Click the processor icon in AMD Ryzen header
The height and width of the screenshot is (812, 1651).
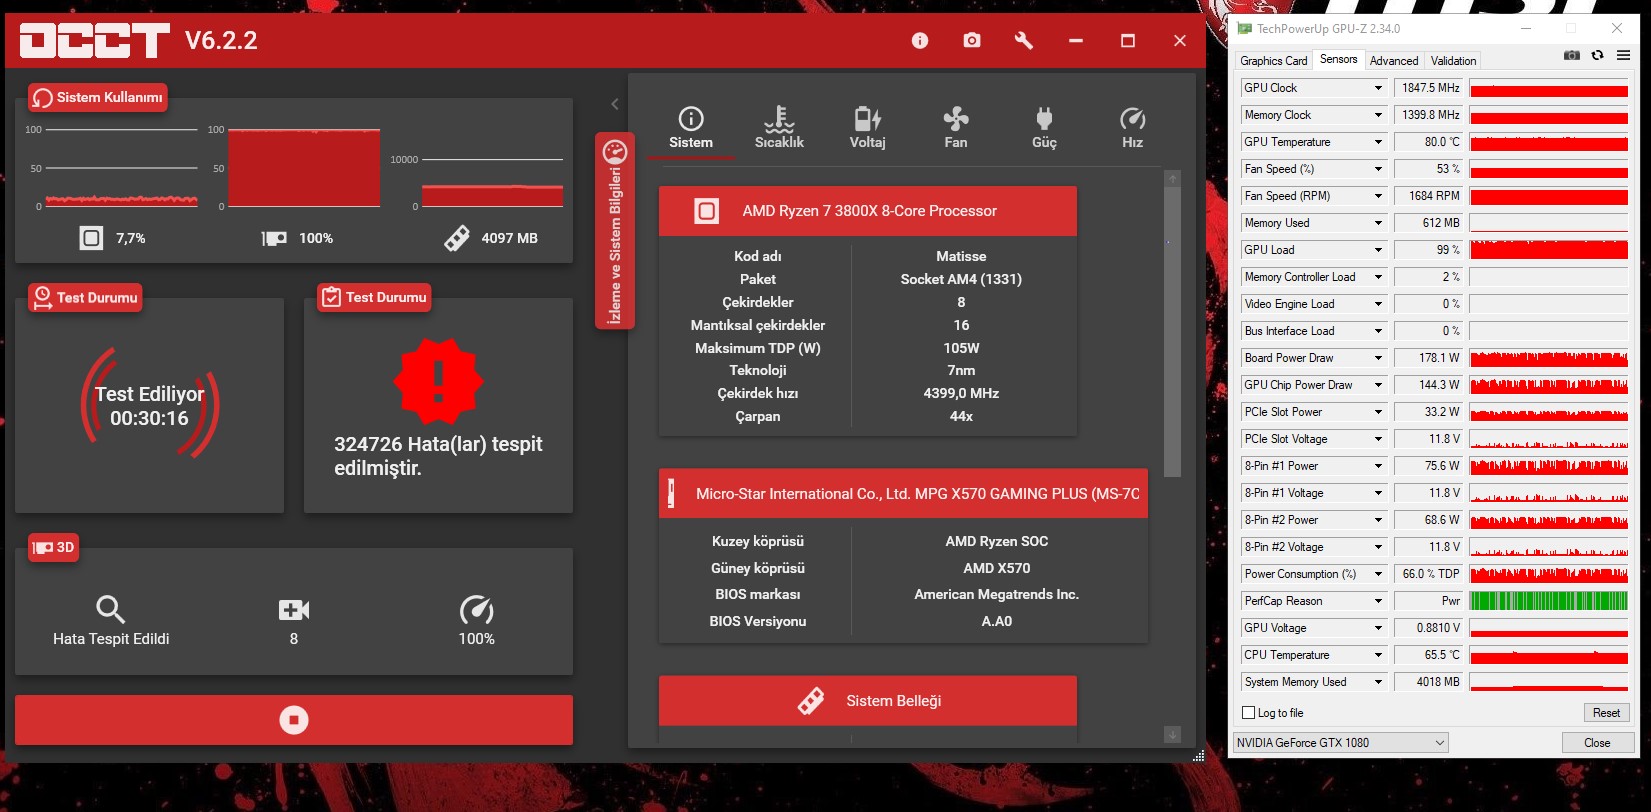tap(707, 211)
